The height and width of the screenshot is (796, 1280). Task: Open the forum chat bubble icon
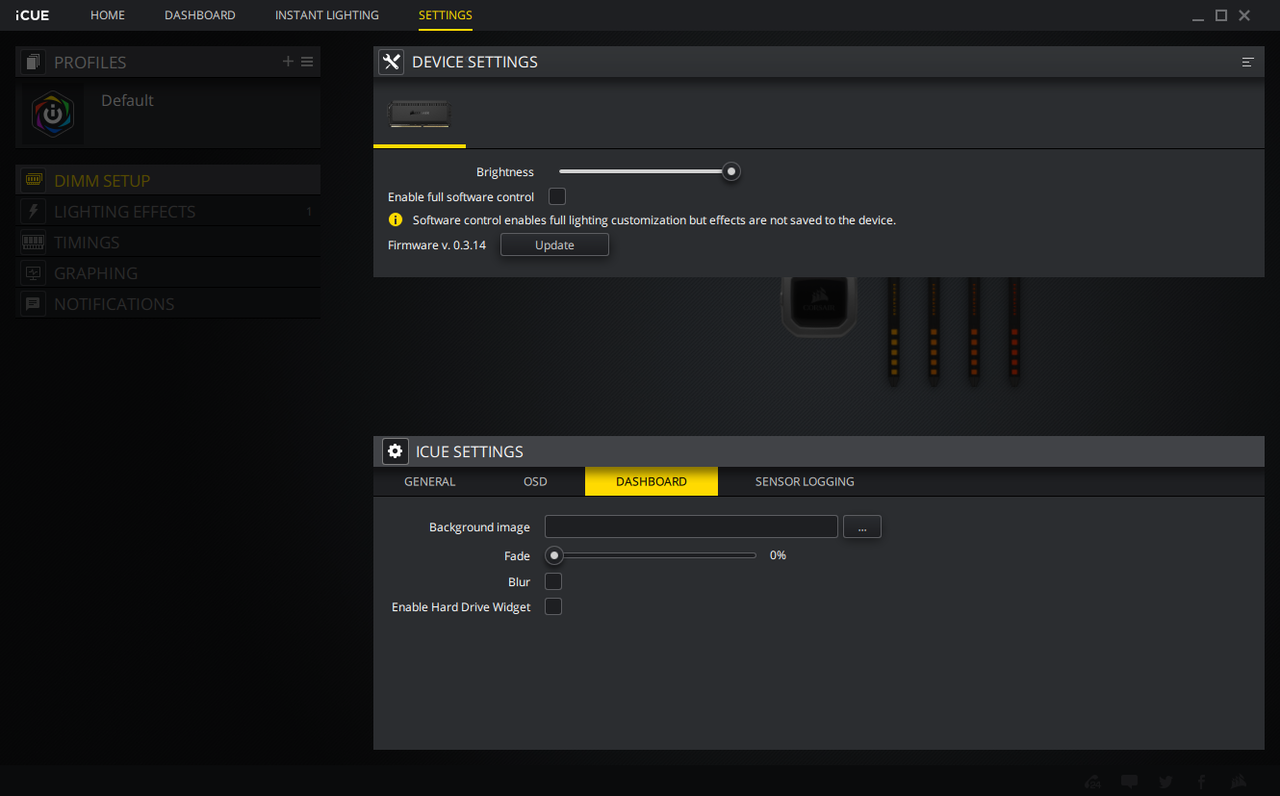click(1129, 782)
